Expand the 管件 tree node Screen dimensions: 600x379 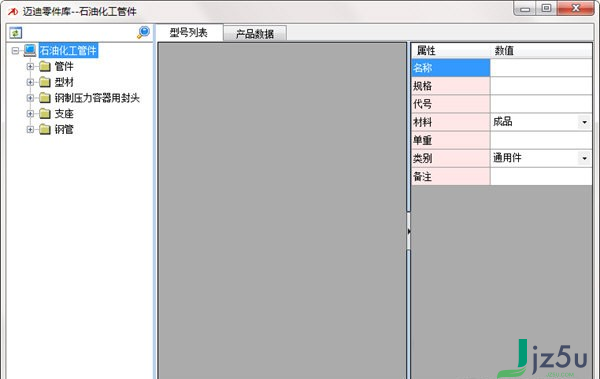pyautogui.click(x=30, y=66)
